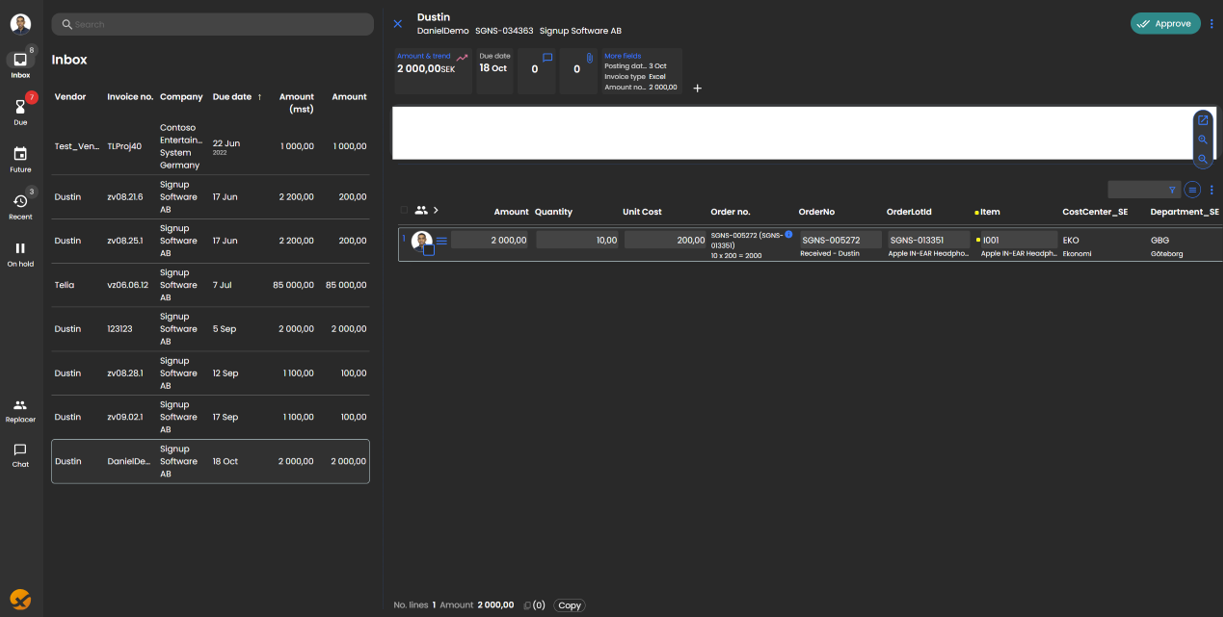Viewport: 1223px width, 617px height.
Task: Toggle the round line view button
Action: [1192, 190]
